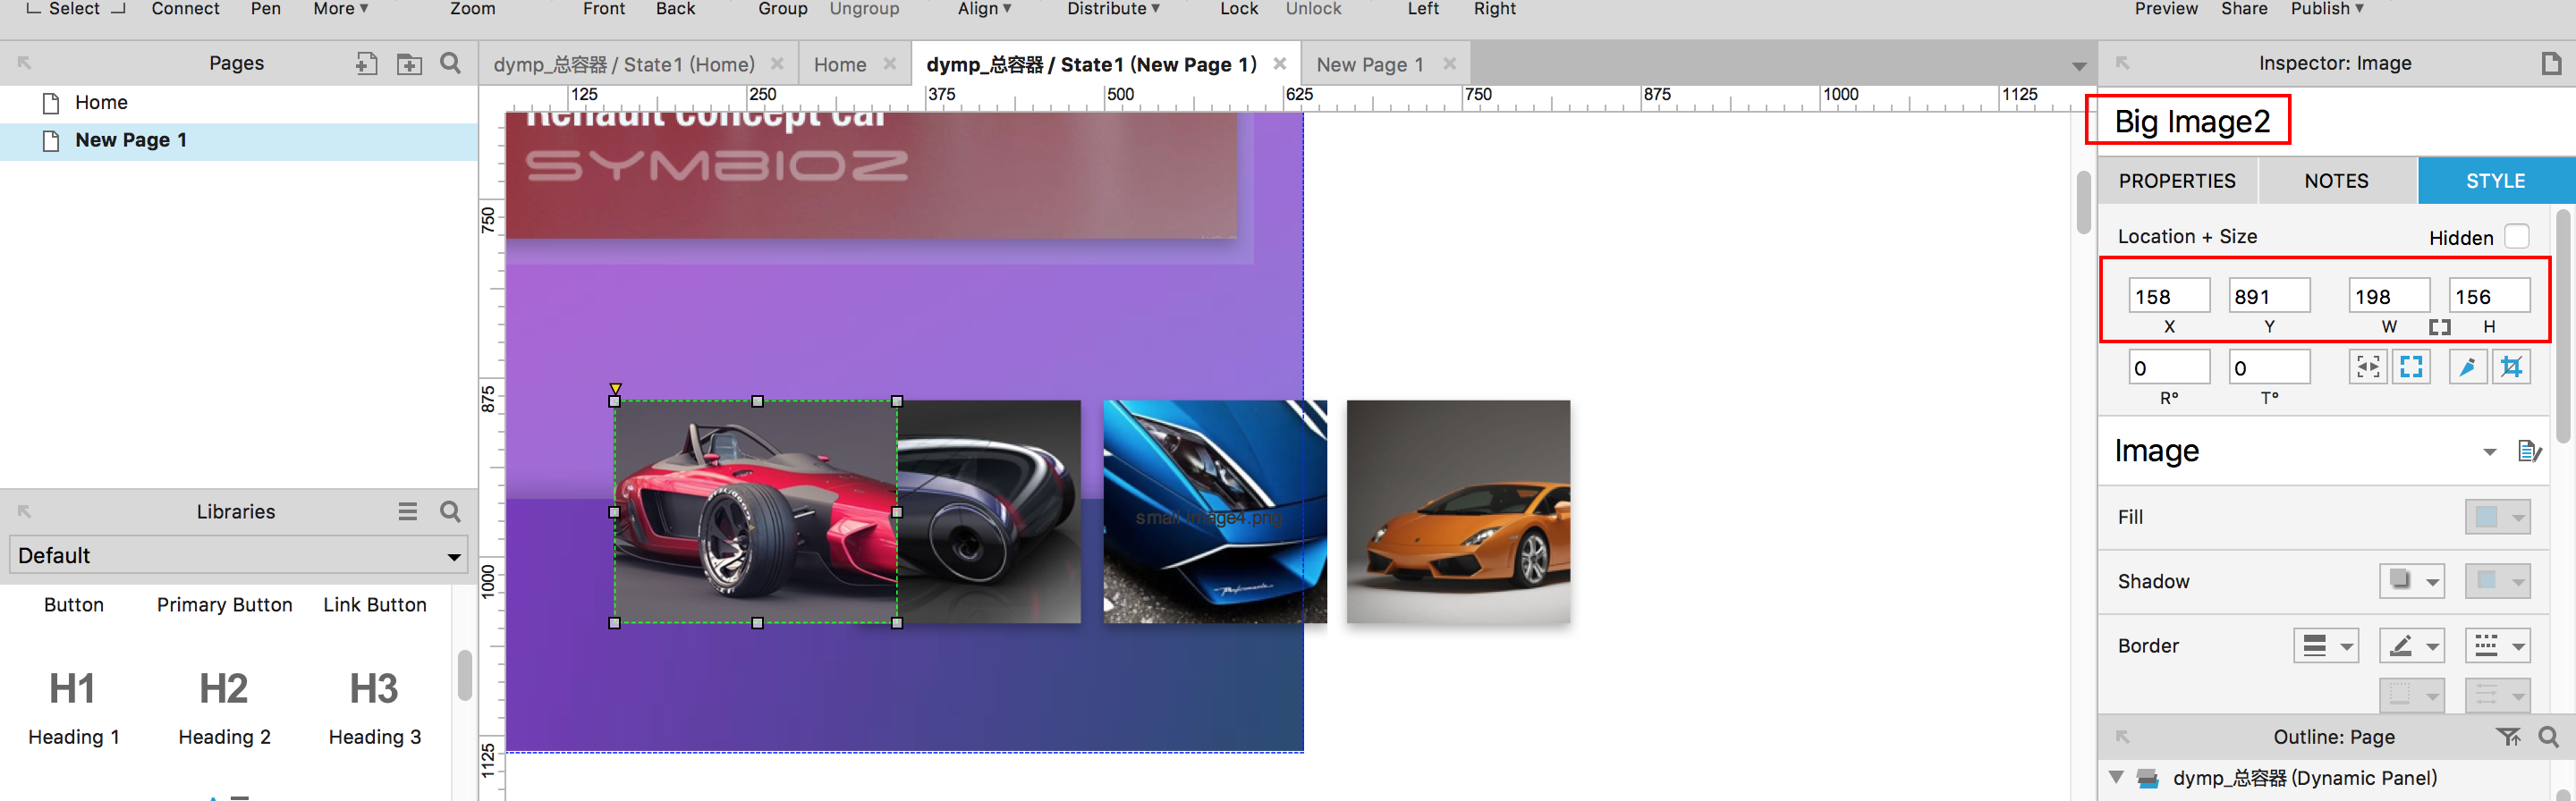Click the W width input field

[x=2388, y=296]
